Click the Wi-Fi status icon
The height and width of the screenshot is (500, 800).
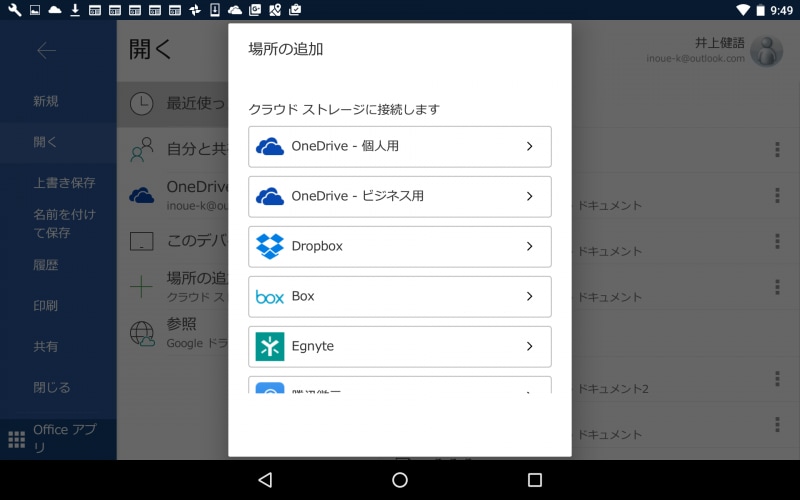pos(743,10)
